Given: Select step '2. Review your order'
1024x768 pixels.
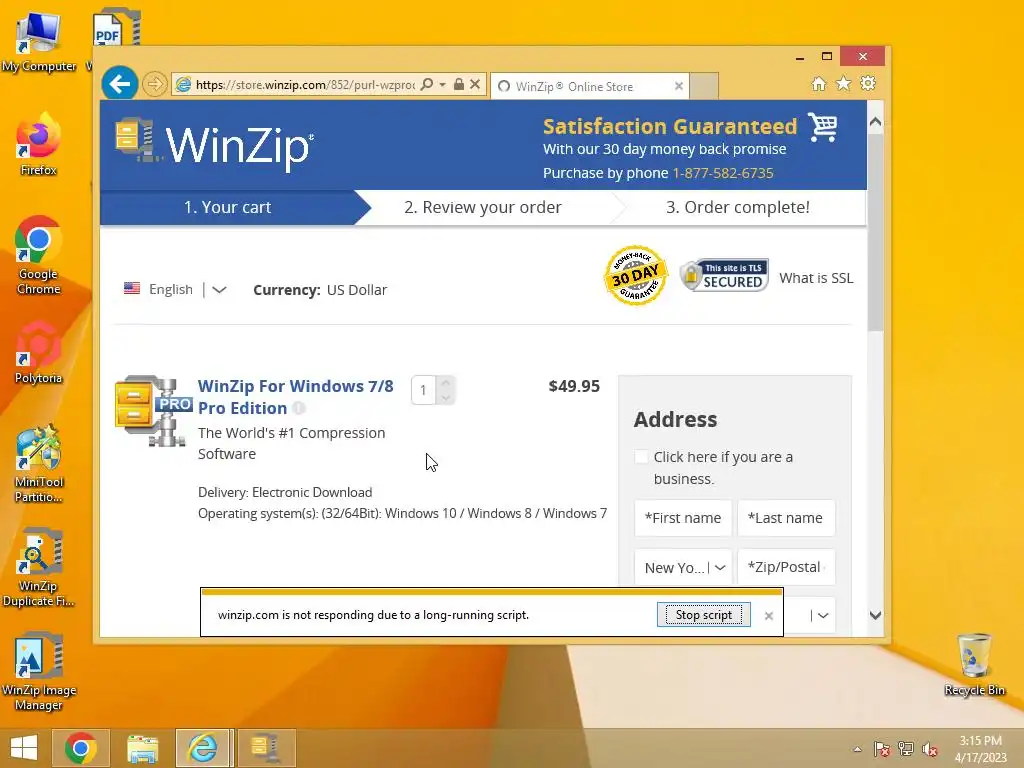Looking at the screenshot, I should (x=483, y=207).
